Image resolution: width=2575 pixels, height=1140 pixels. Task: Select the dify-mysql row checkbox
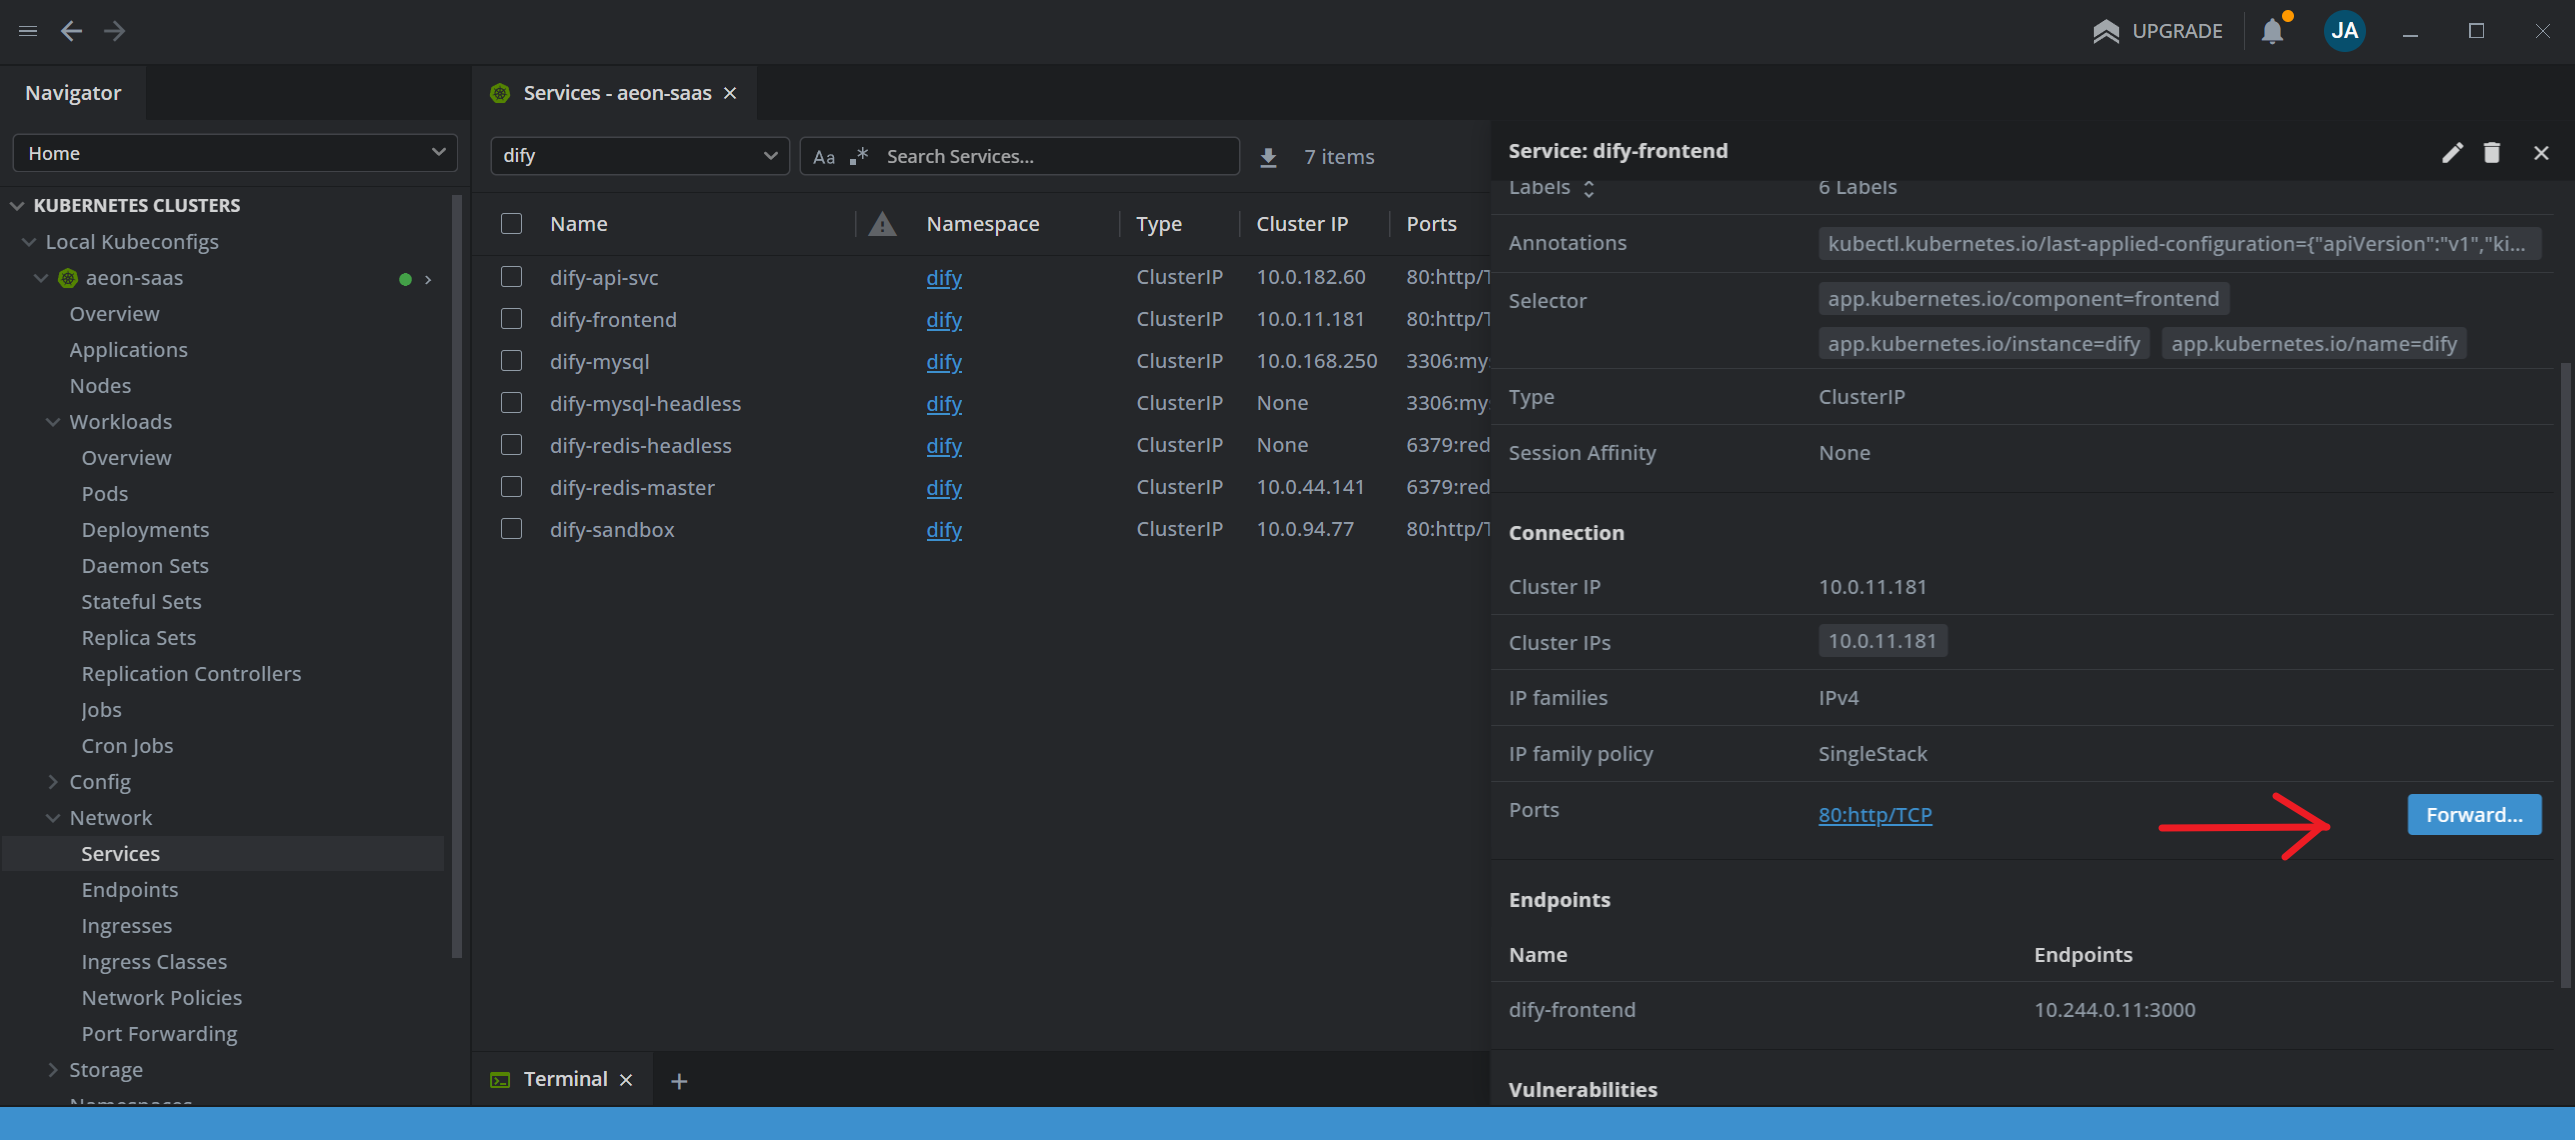(511, 361)
